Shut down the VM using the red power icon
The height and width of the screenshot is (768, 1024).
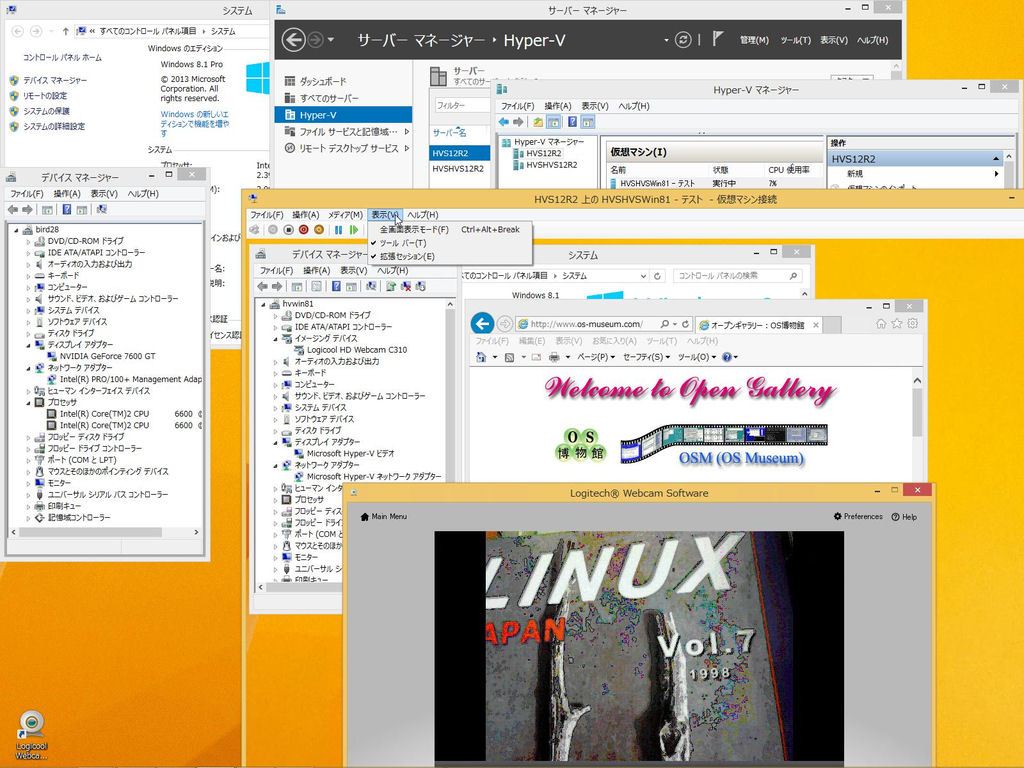304,230
